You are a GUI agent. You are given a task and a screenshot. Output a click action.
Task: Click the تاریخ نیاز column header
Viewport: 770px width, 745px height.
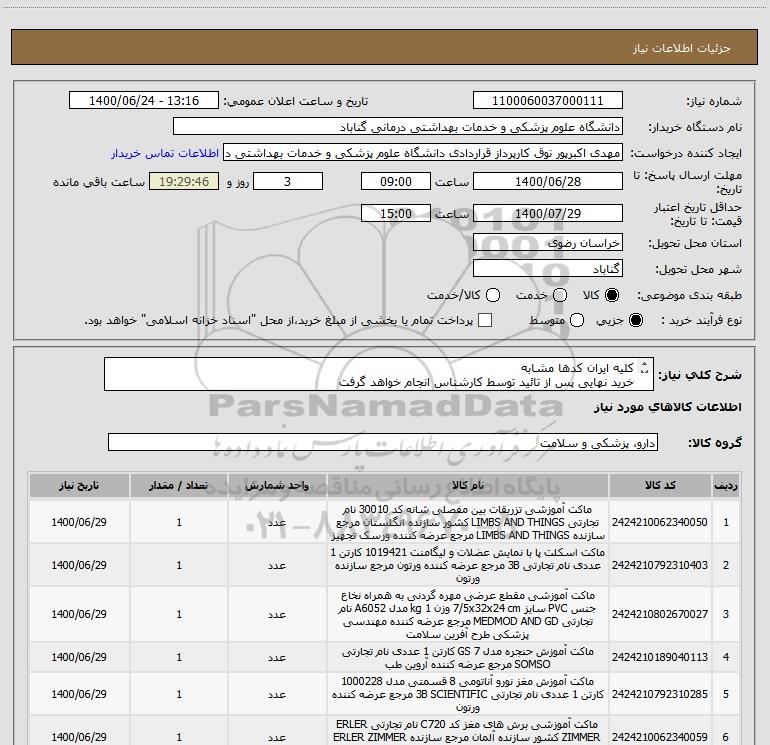79,486
